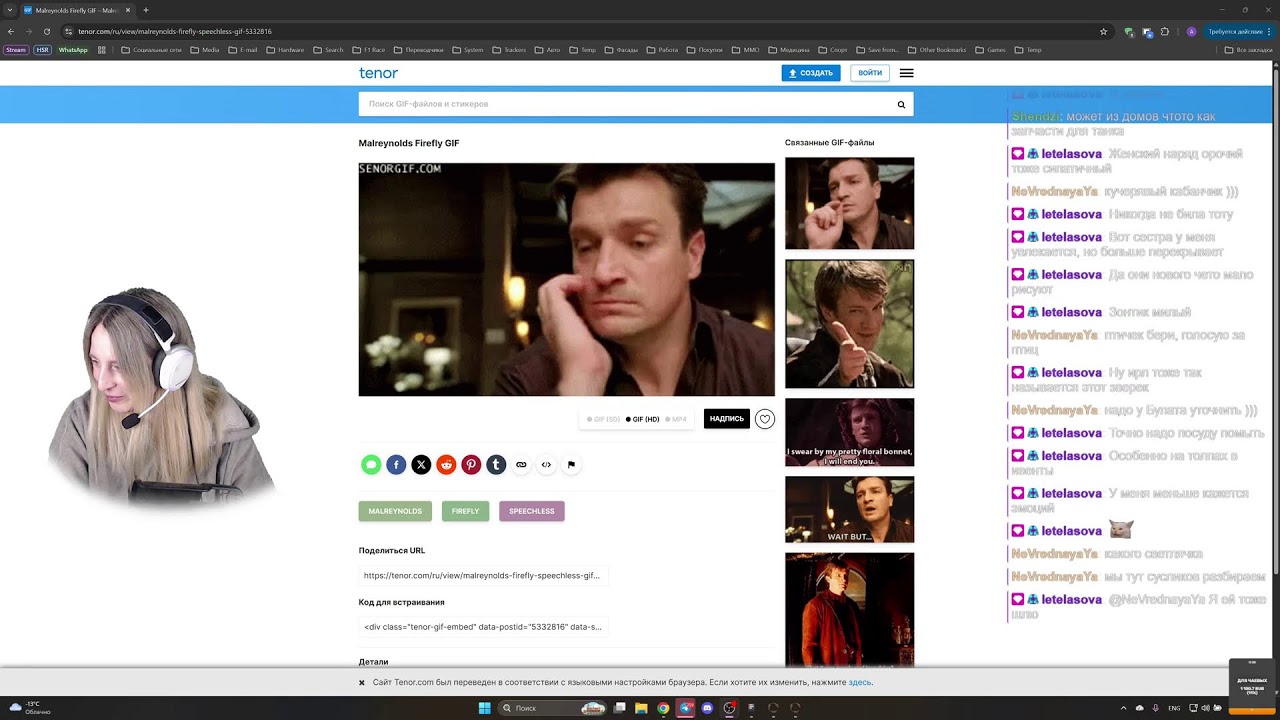Open a new browser tab
The height and width of the screenshot is (720, 1280).
146,10
